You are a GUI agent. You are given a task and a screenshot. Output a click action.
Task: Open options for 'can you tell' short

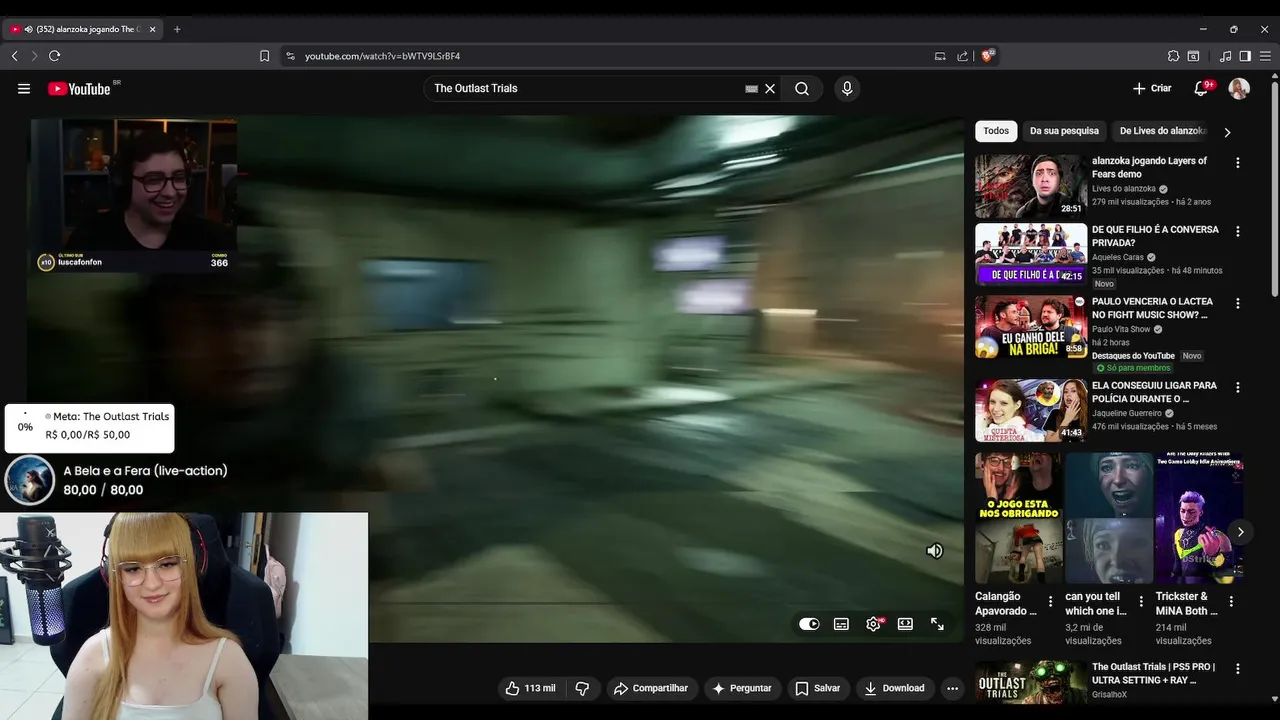point(1141,602)
